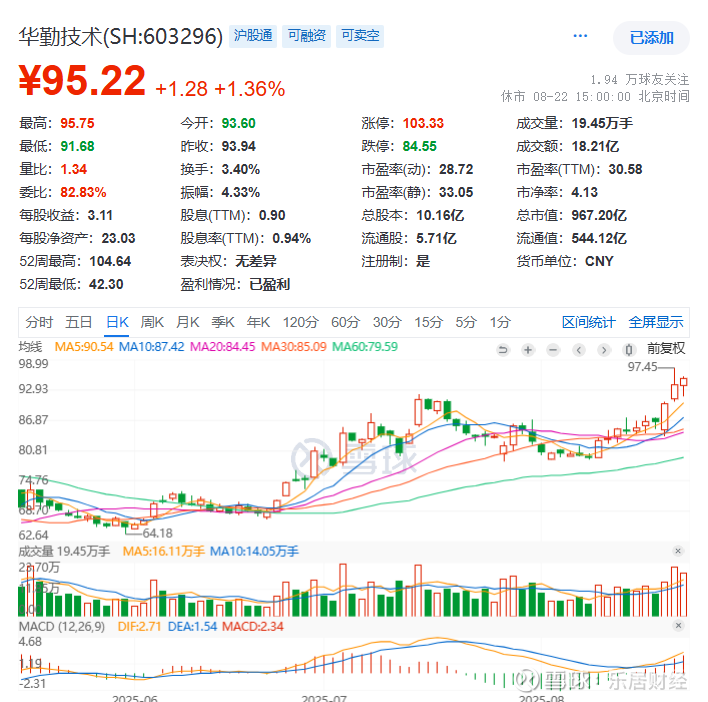This screenshot has height=702, width=708.
Task: Click the MACD (12,26,9) indicator label
Action: [61, 627]
